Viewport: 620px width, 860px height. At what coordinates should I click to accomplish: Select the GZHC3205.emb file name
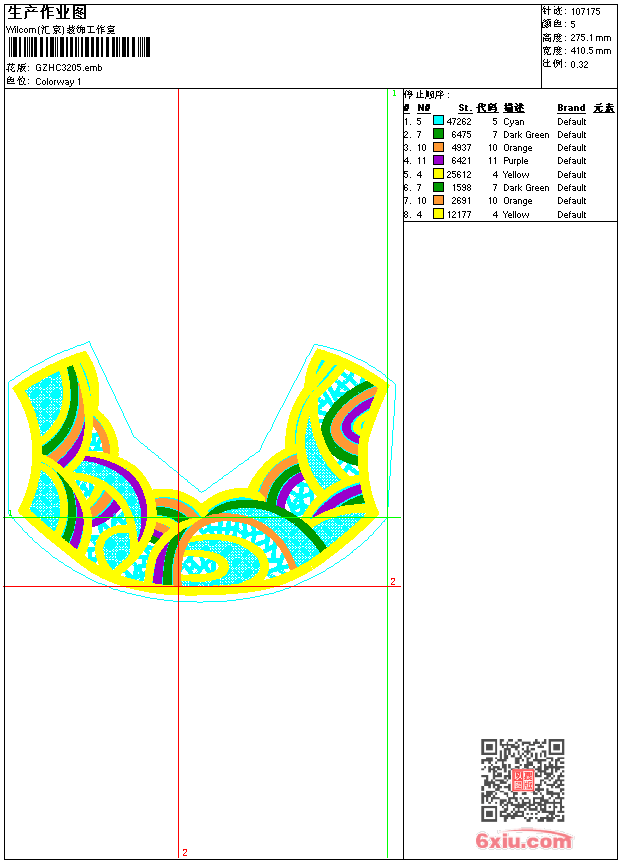(69, 67)
